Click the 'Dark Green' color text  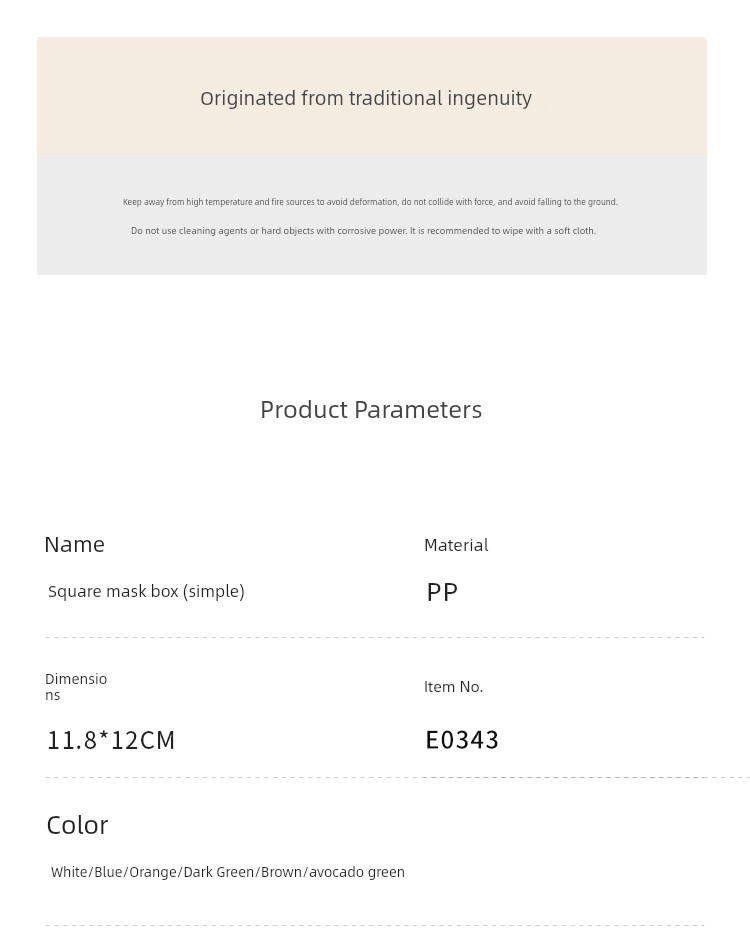[220, 872]
